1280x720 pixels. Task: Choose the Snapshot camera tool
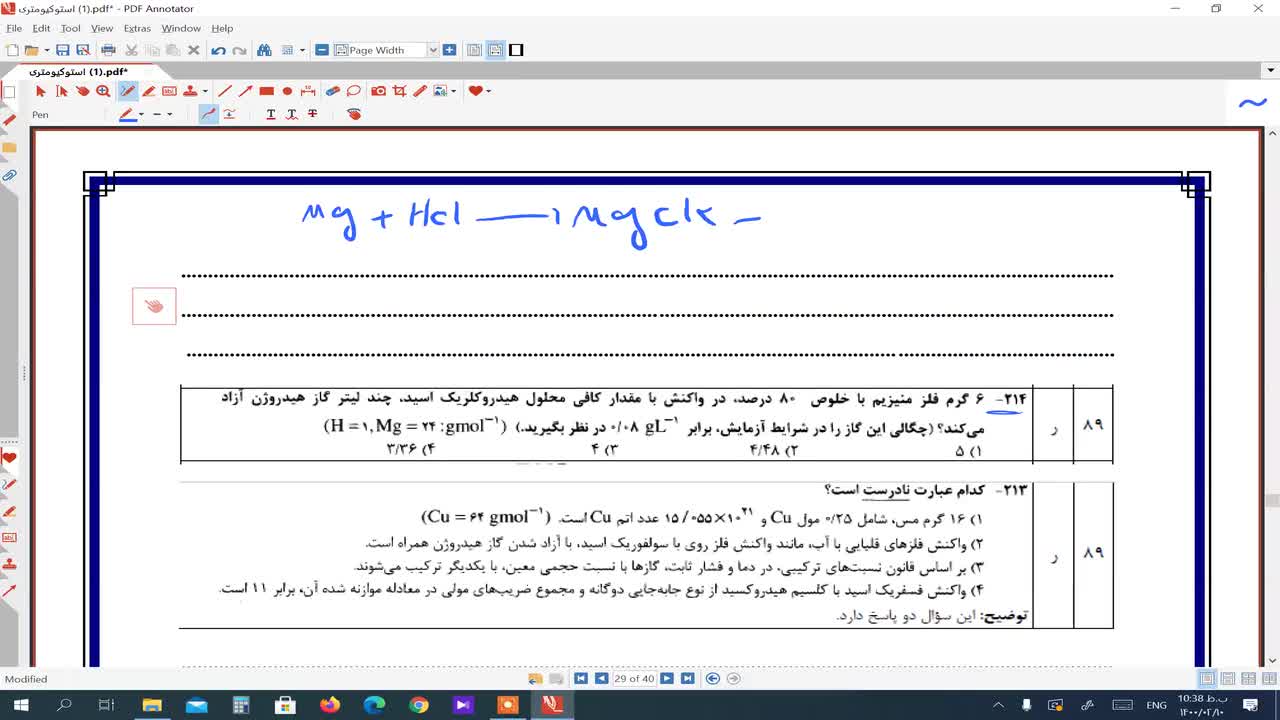point(378,91)
